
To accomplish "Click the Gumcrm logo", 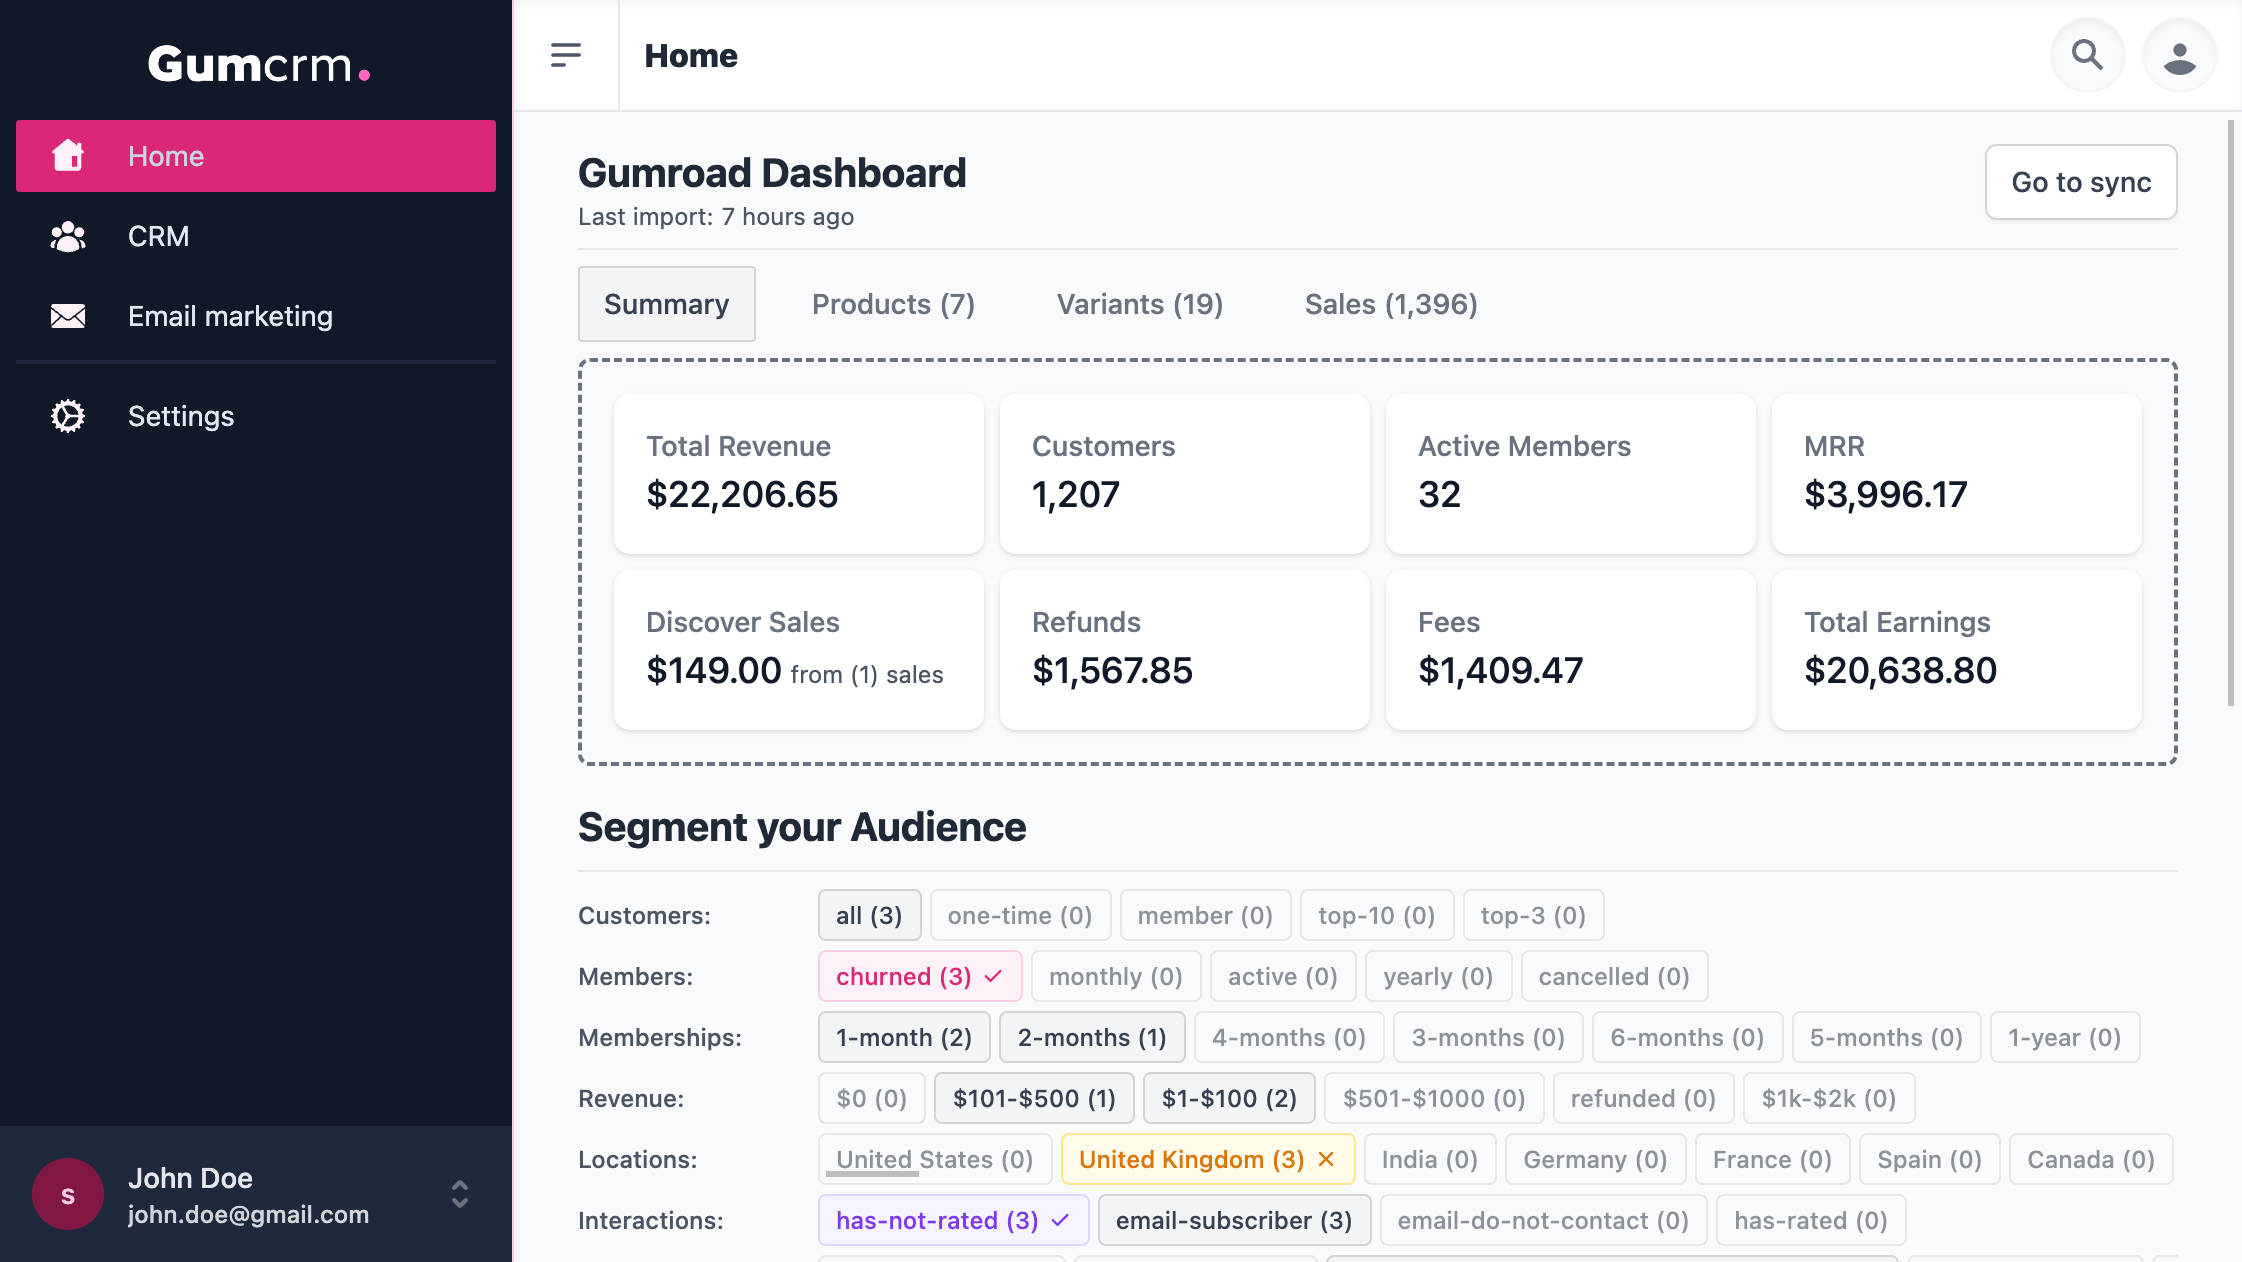I will tap(259, 64).
